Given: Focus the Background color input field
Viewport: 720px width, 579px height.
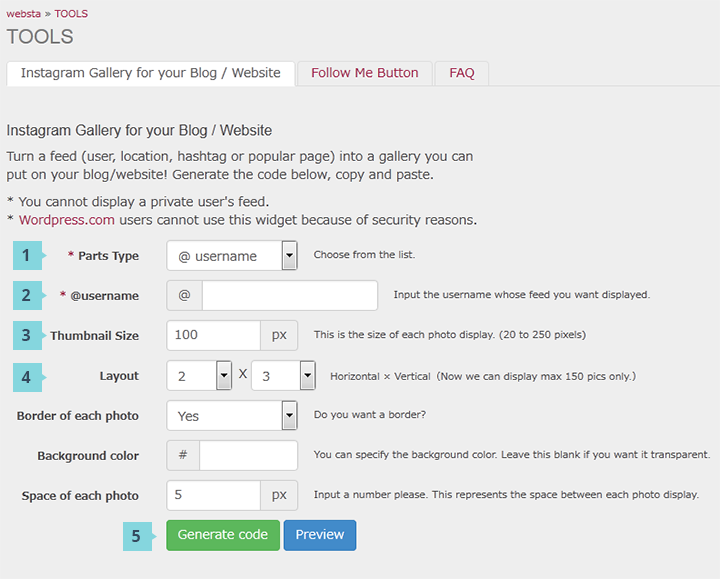Looking at the screenshot, I should (248, 455).
